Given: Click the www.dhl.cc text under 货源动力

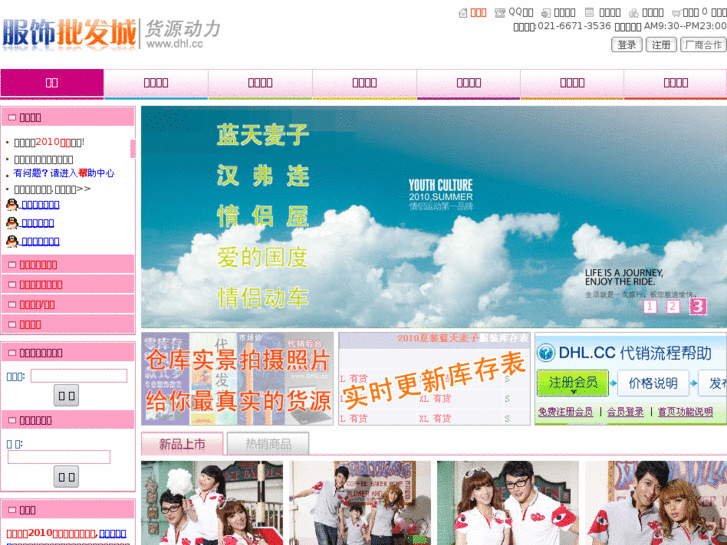Looking at the screenshot, I should tap(175, 44).
